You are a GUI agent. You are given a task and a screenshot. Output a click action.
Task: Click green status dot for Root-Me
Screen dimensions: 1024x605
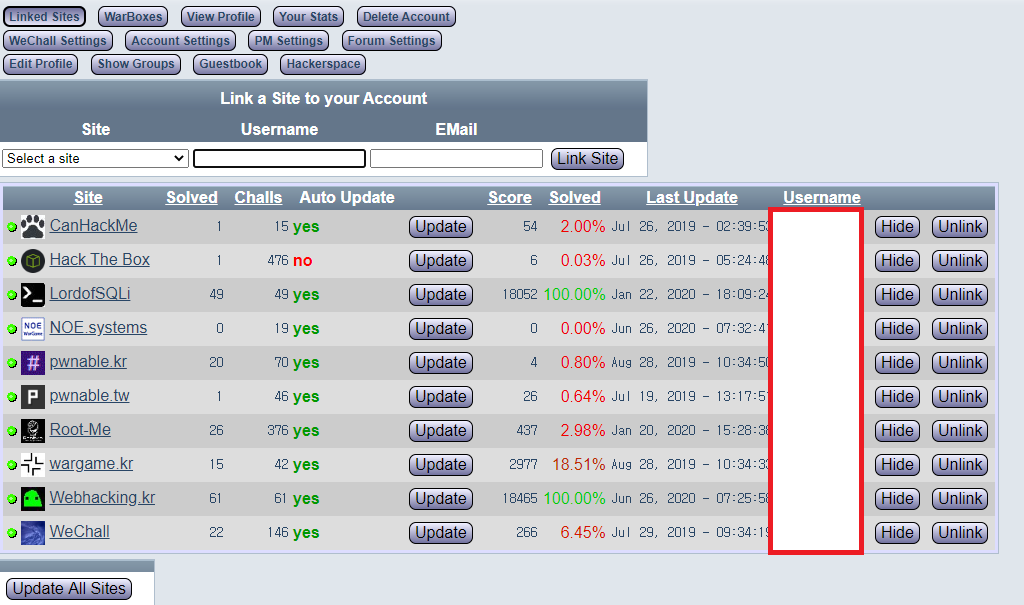point(12,431)
